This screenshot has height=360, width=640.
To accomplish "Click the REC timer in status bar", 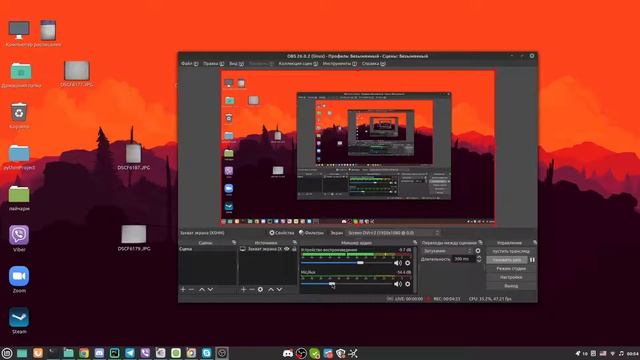I will [447, 299].
